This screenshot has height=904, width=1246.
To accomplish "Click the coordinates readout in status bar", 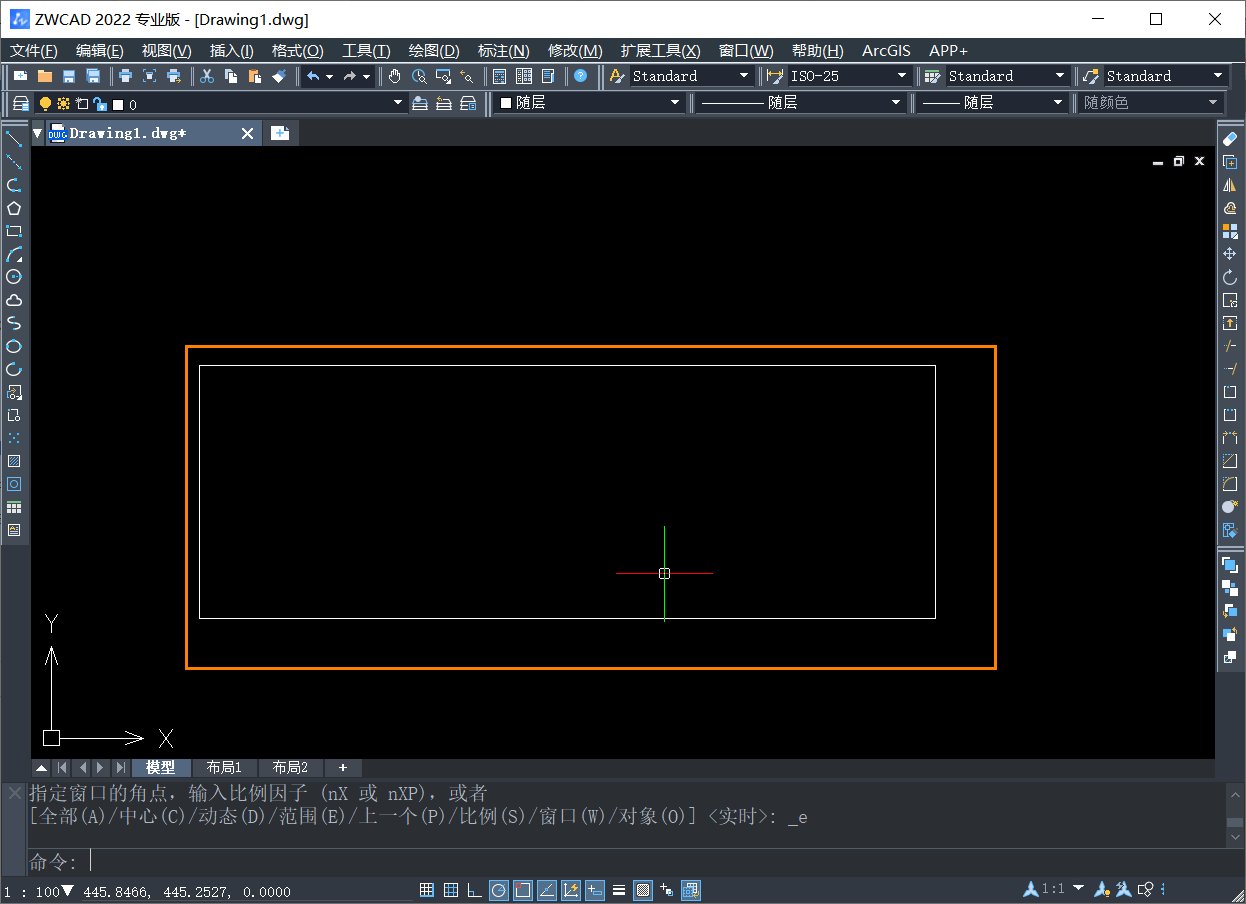I will (x=187, y=891).
